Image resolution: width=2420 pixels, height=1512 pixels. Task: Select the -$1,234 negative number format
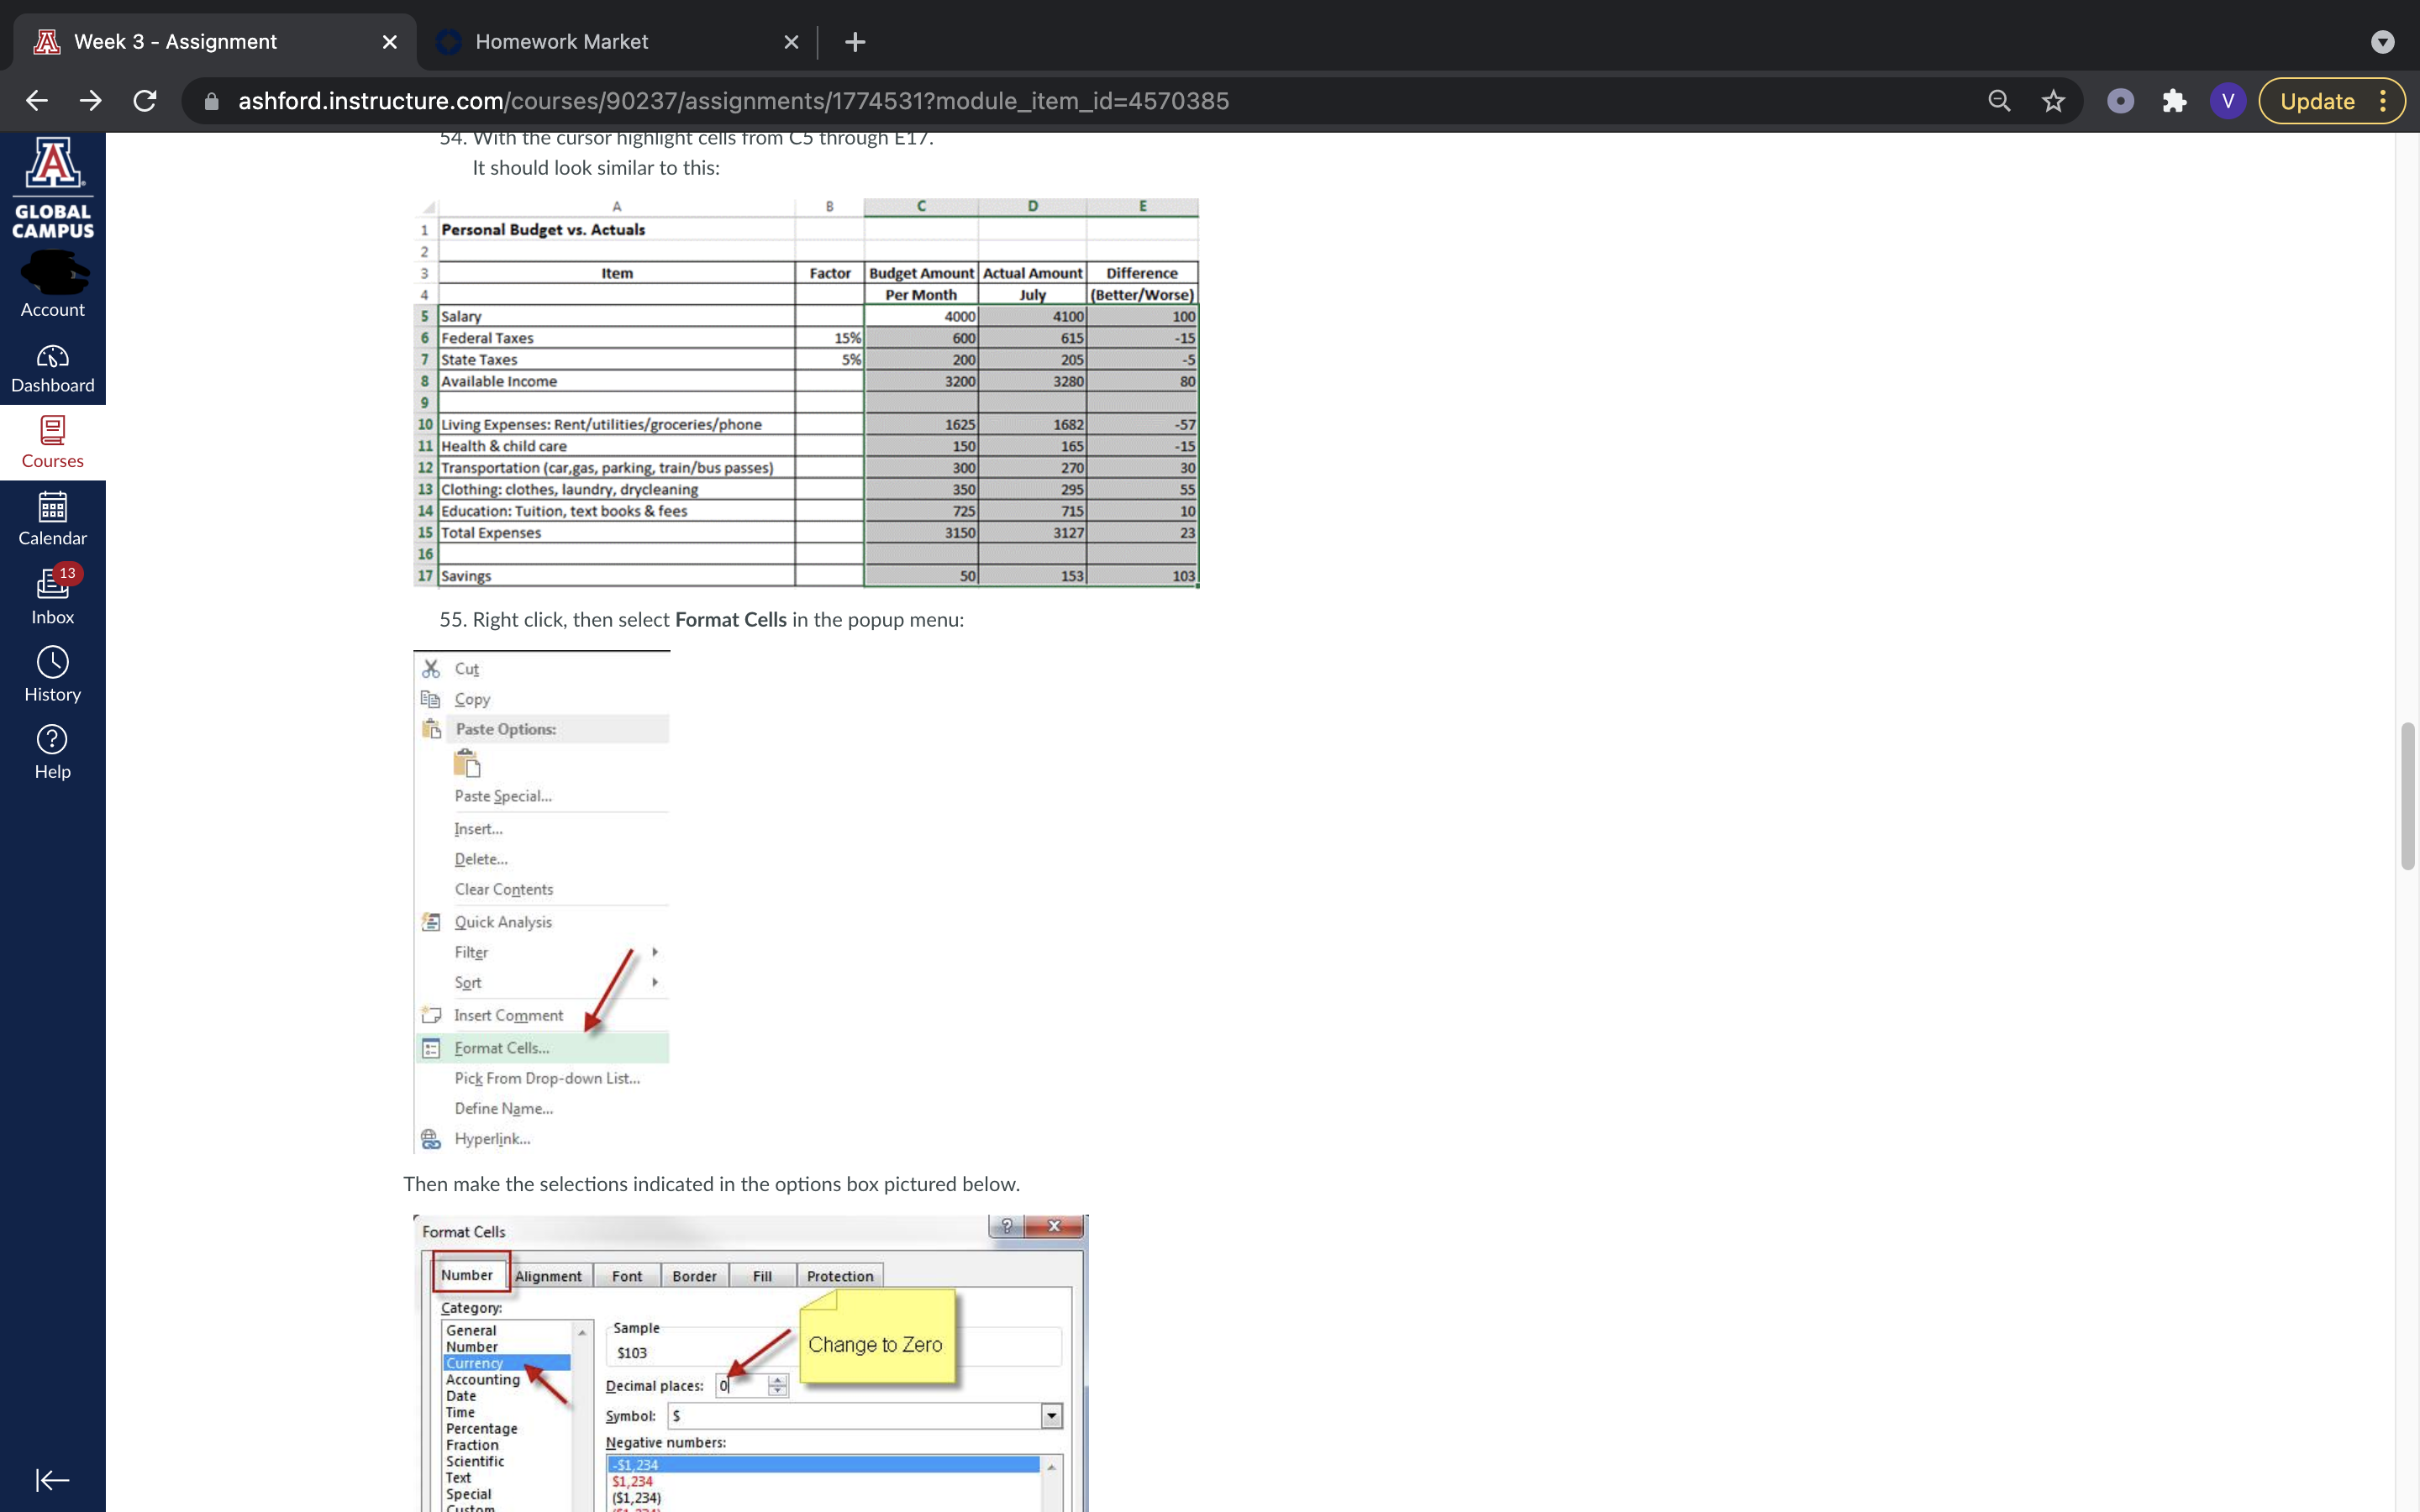click(x=824, y=1465)
